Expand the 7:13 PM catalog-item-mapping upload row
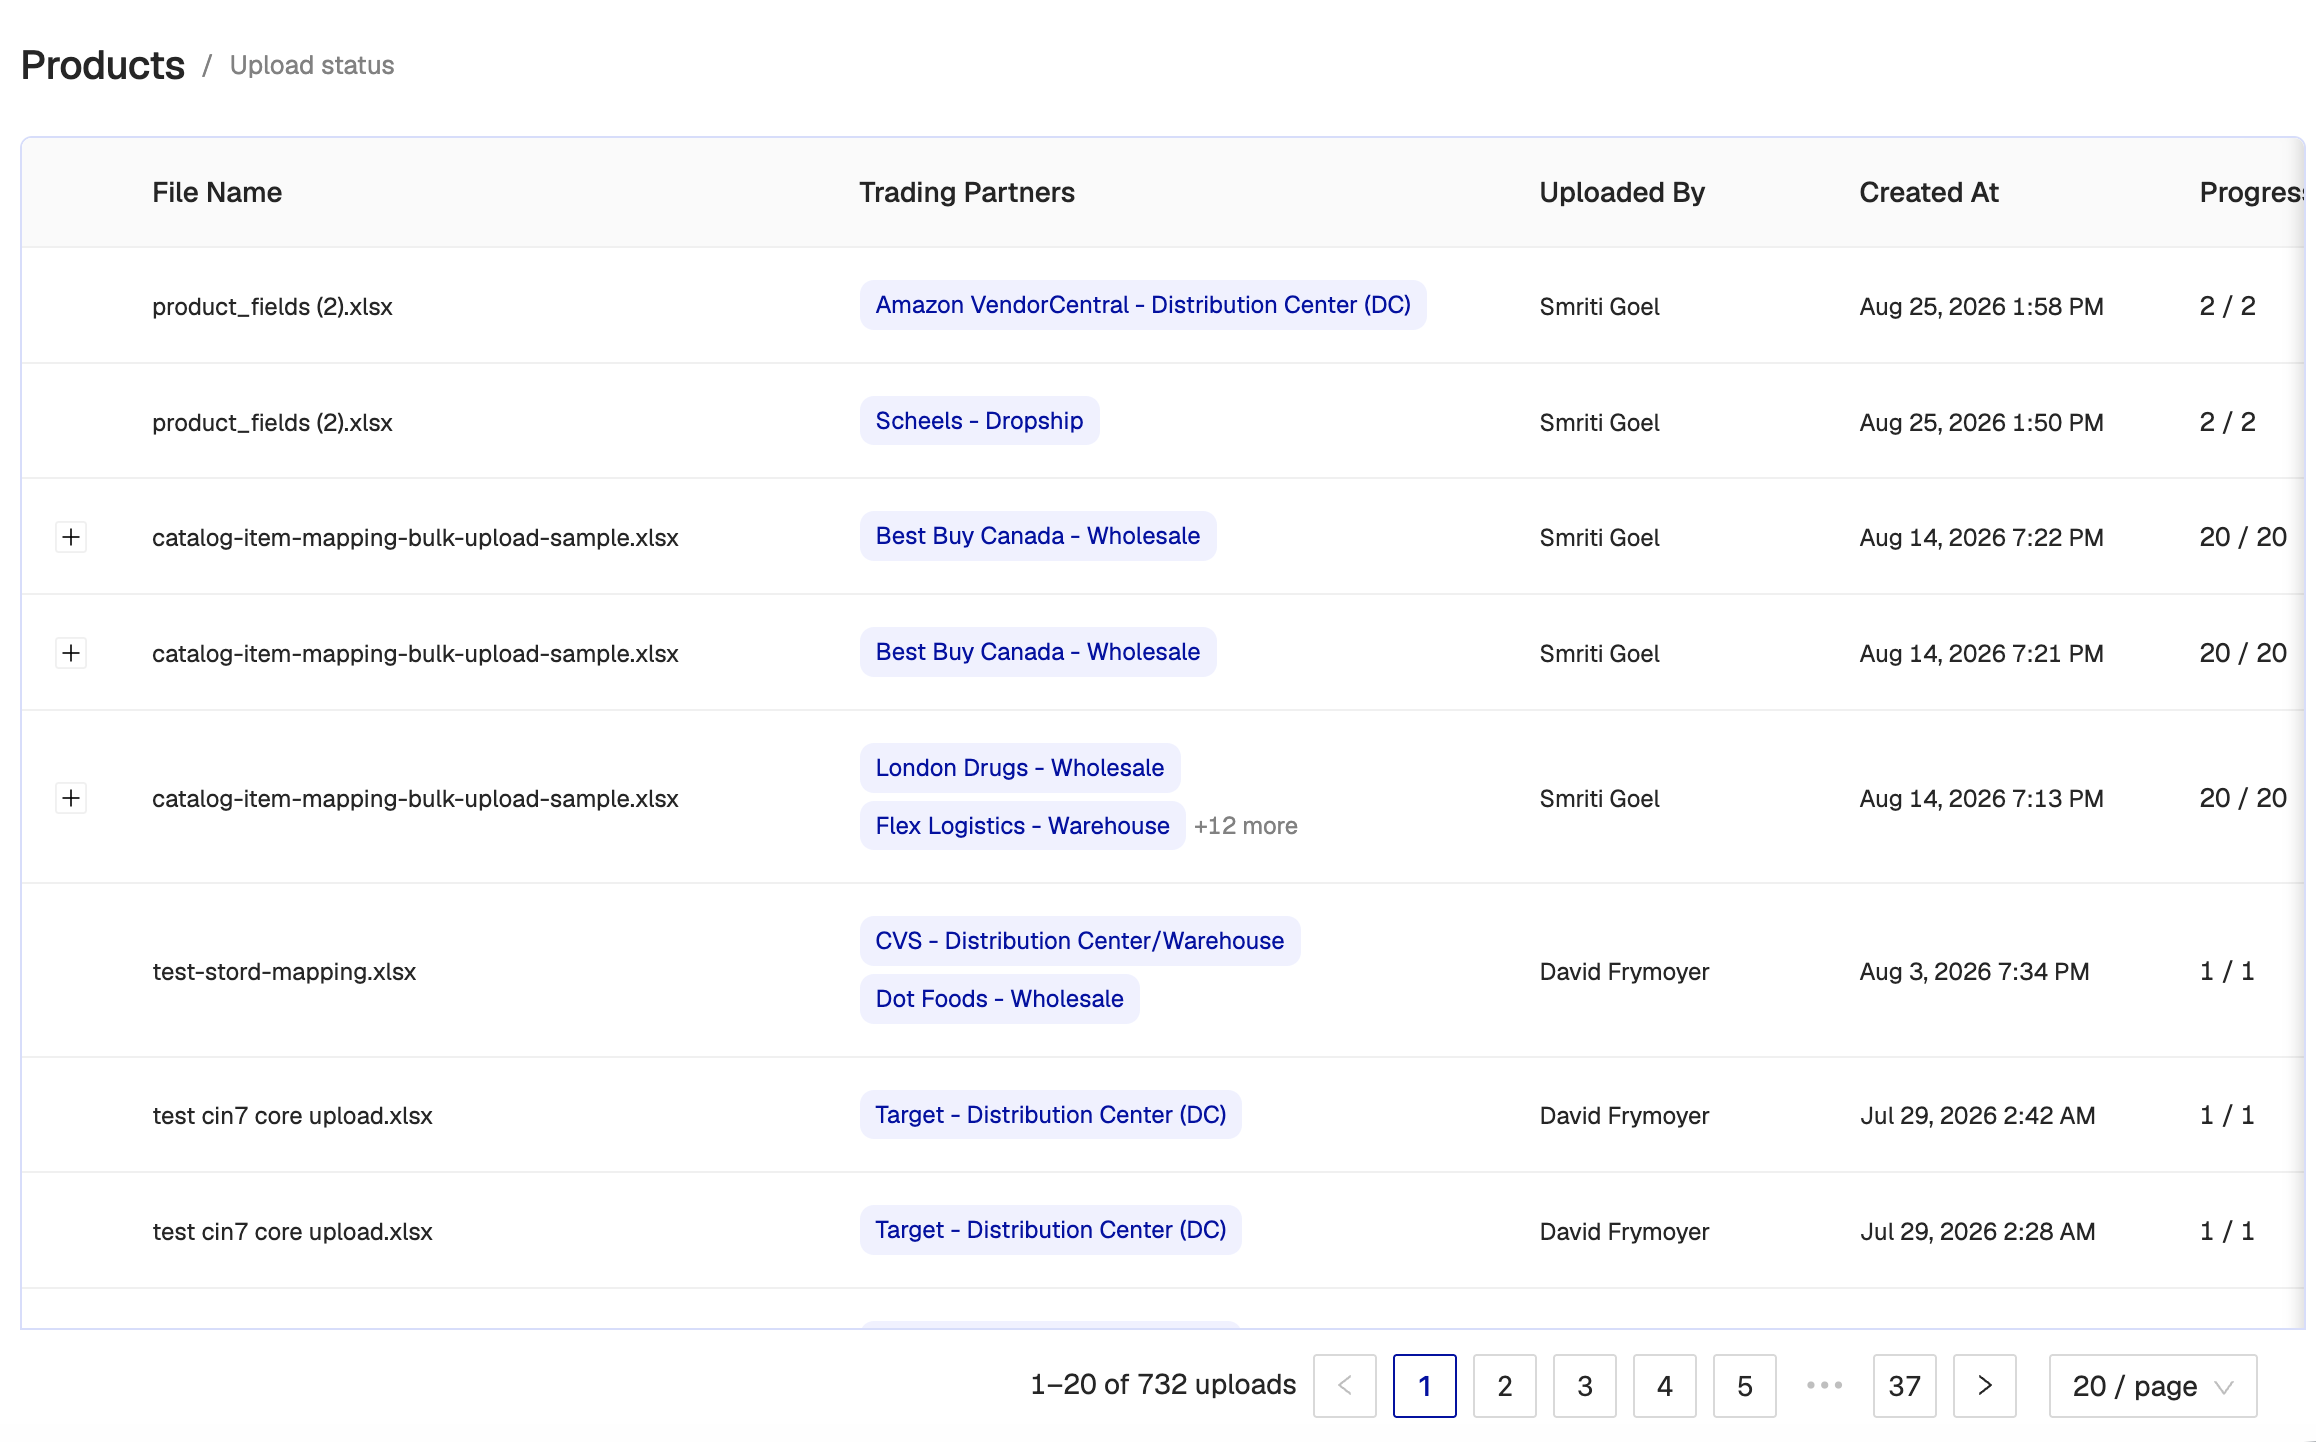The width and height of the screenshot is (2316, 1442). point(71,798)
